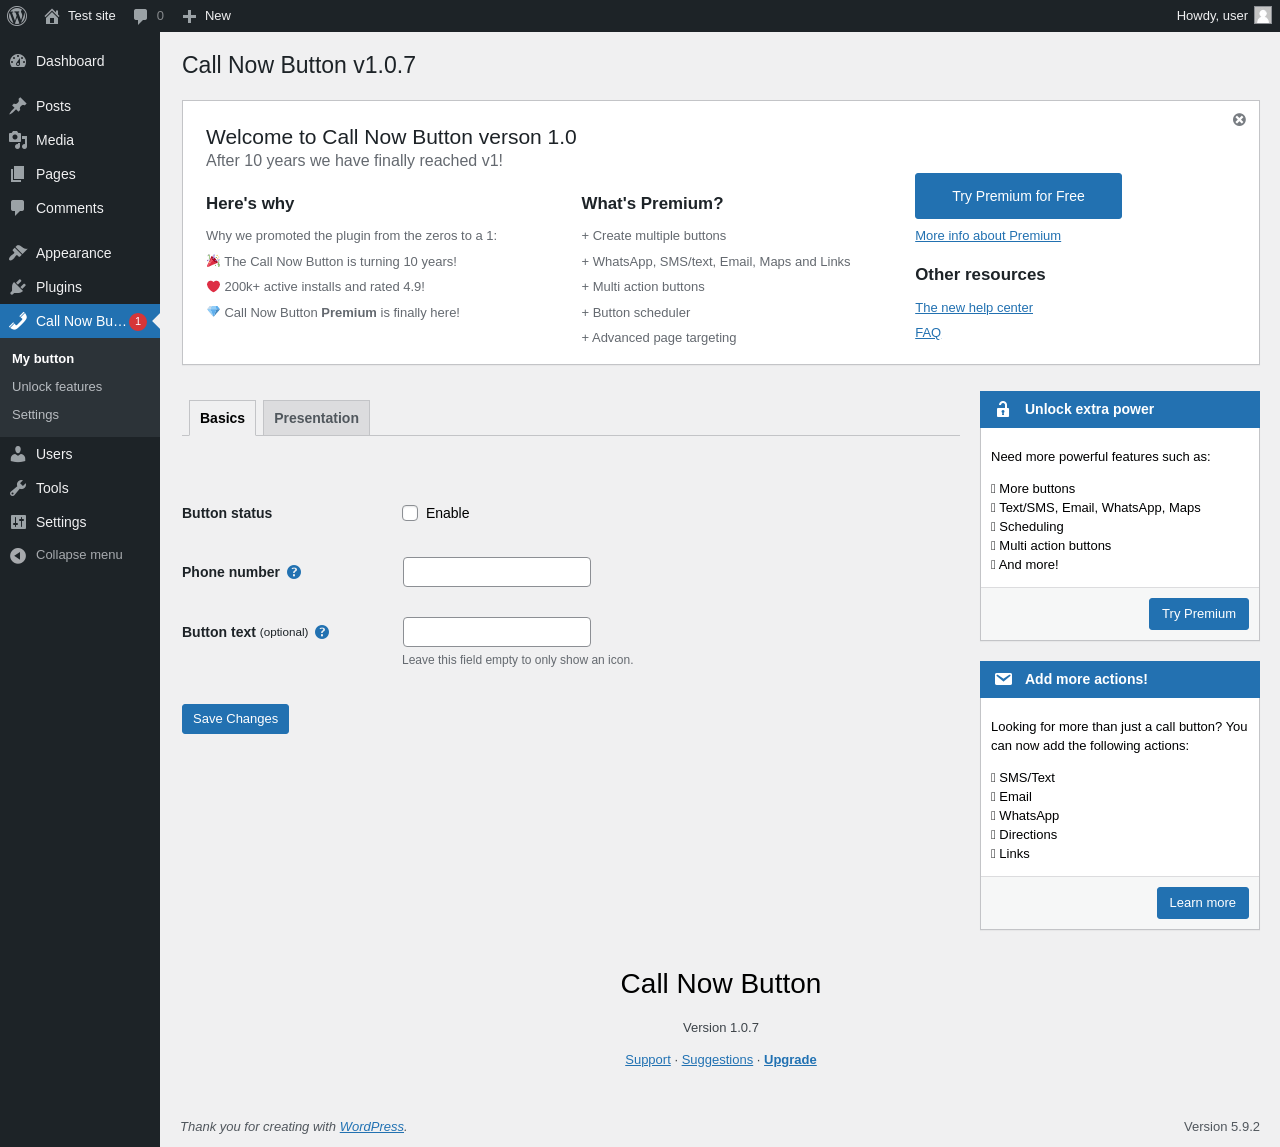Focus the Button text input field
This screenshot has height=1147, width=1280.
coord(497,632)
